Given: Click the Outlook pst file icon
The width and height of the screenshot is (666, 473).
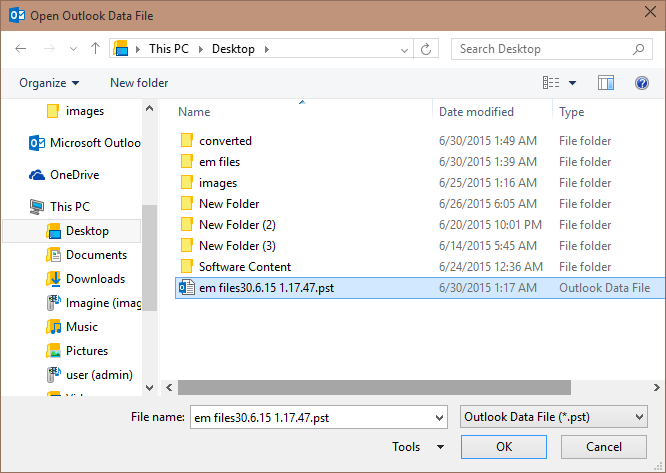Looking at the screenshot, I should tap(186, 287).
